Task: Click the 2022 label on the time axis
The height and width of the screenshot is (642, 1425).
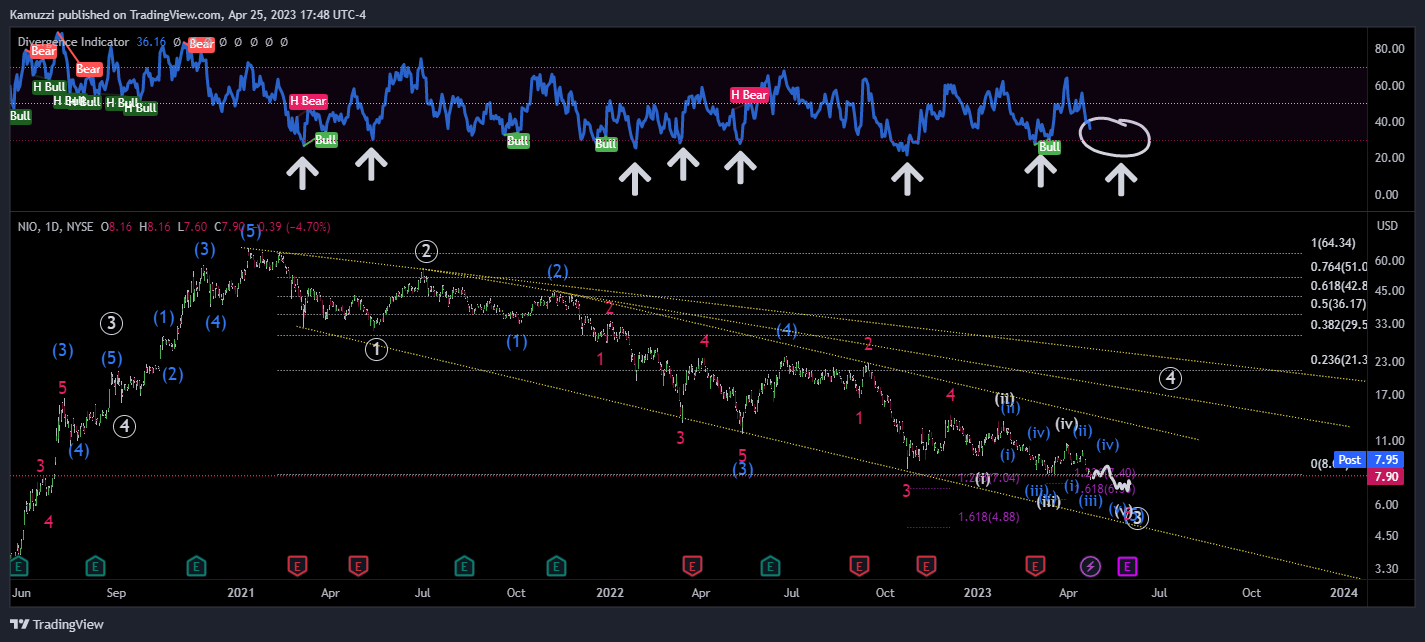Action: pyautogui.click(x=609, y=592)
